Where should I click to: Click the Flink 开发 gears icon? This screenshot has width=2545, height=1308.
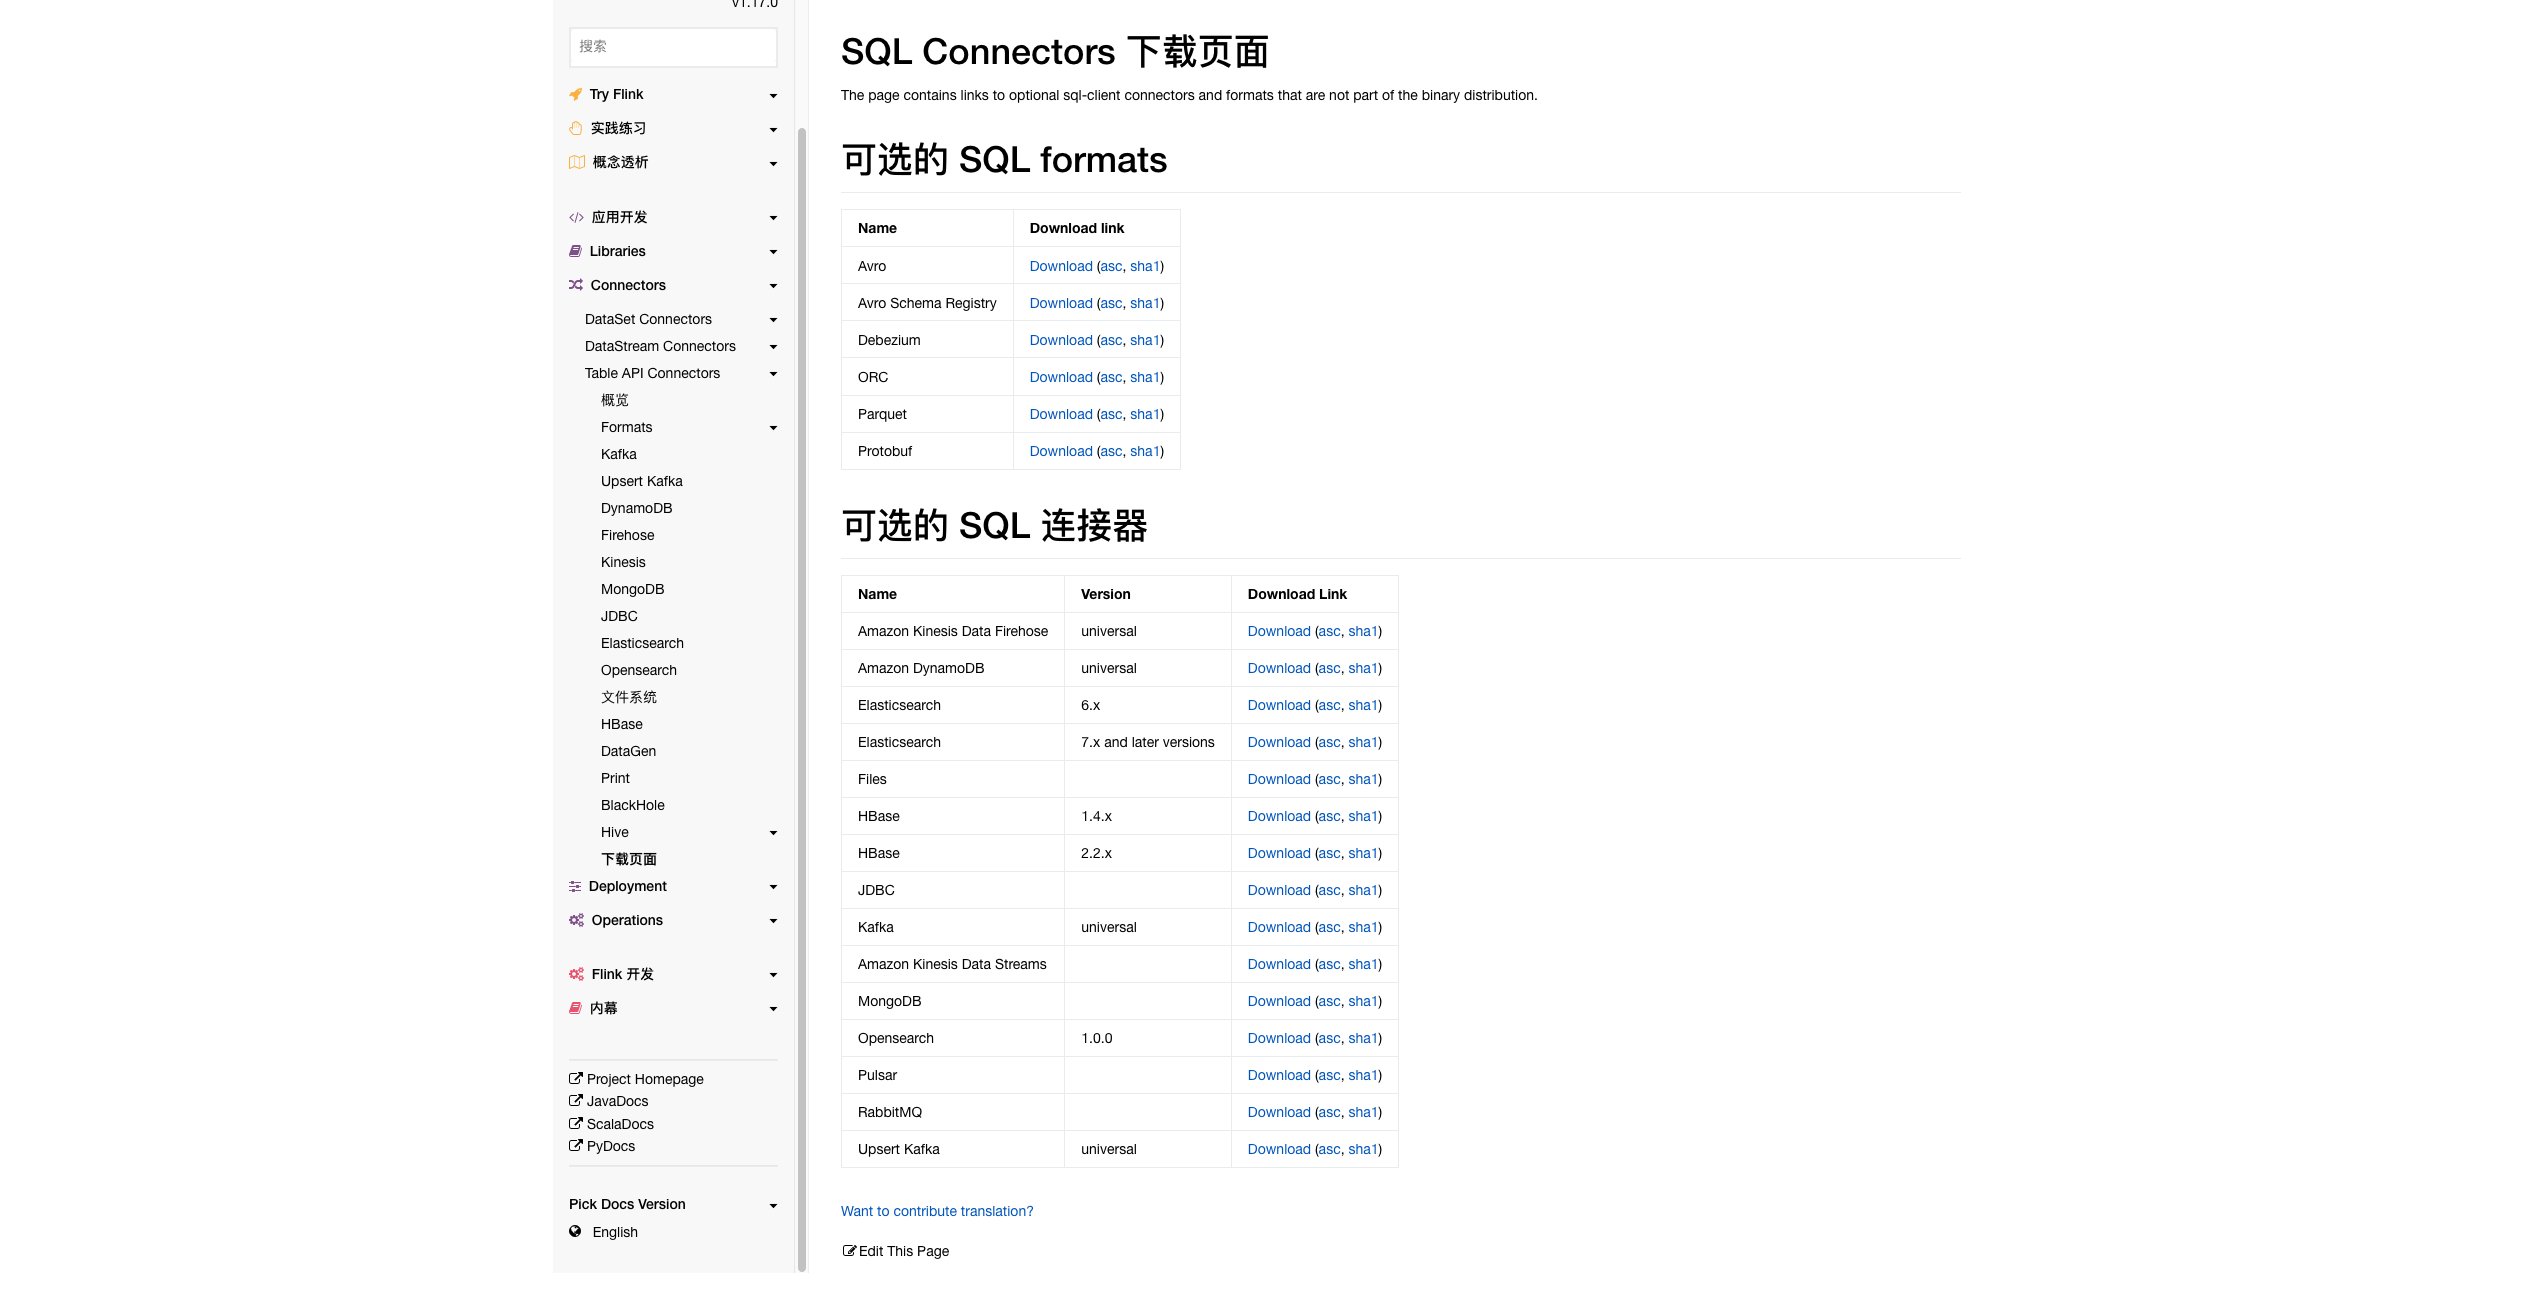[577, 974]
